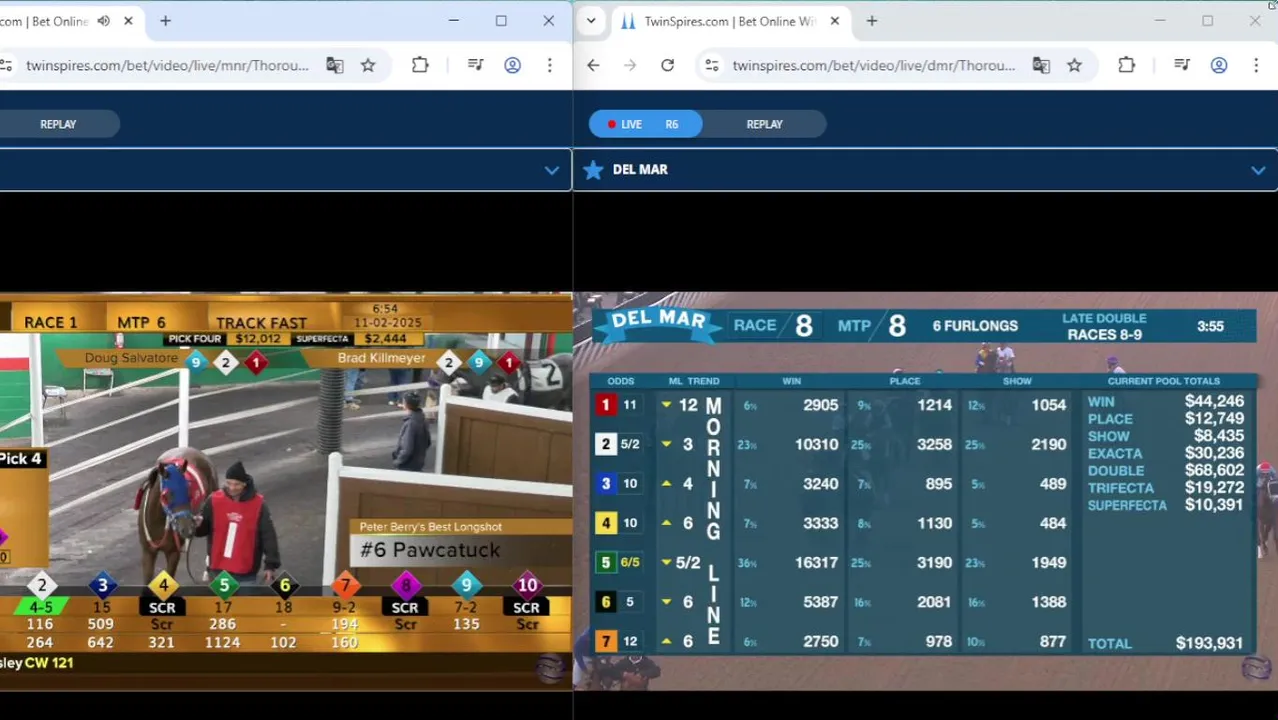Select REPLAY in the left window
This screenshot has width=1278, height=720.
pos(58,124)
